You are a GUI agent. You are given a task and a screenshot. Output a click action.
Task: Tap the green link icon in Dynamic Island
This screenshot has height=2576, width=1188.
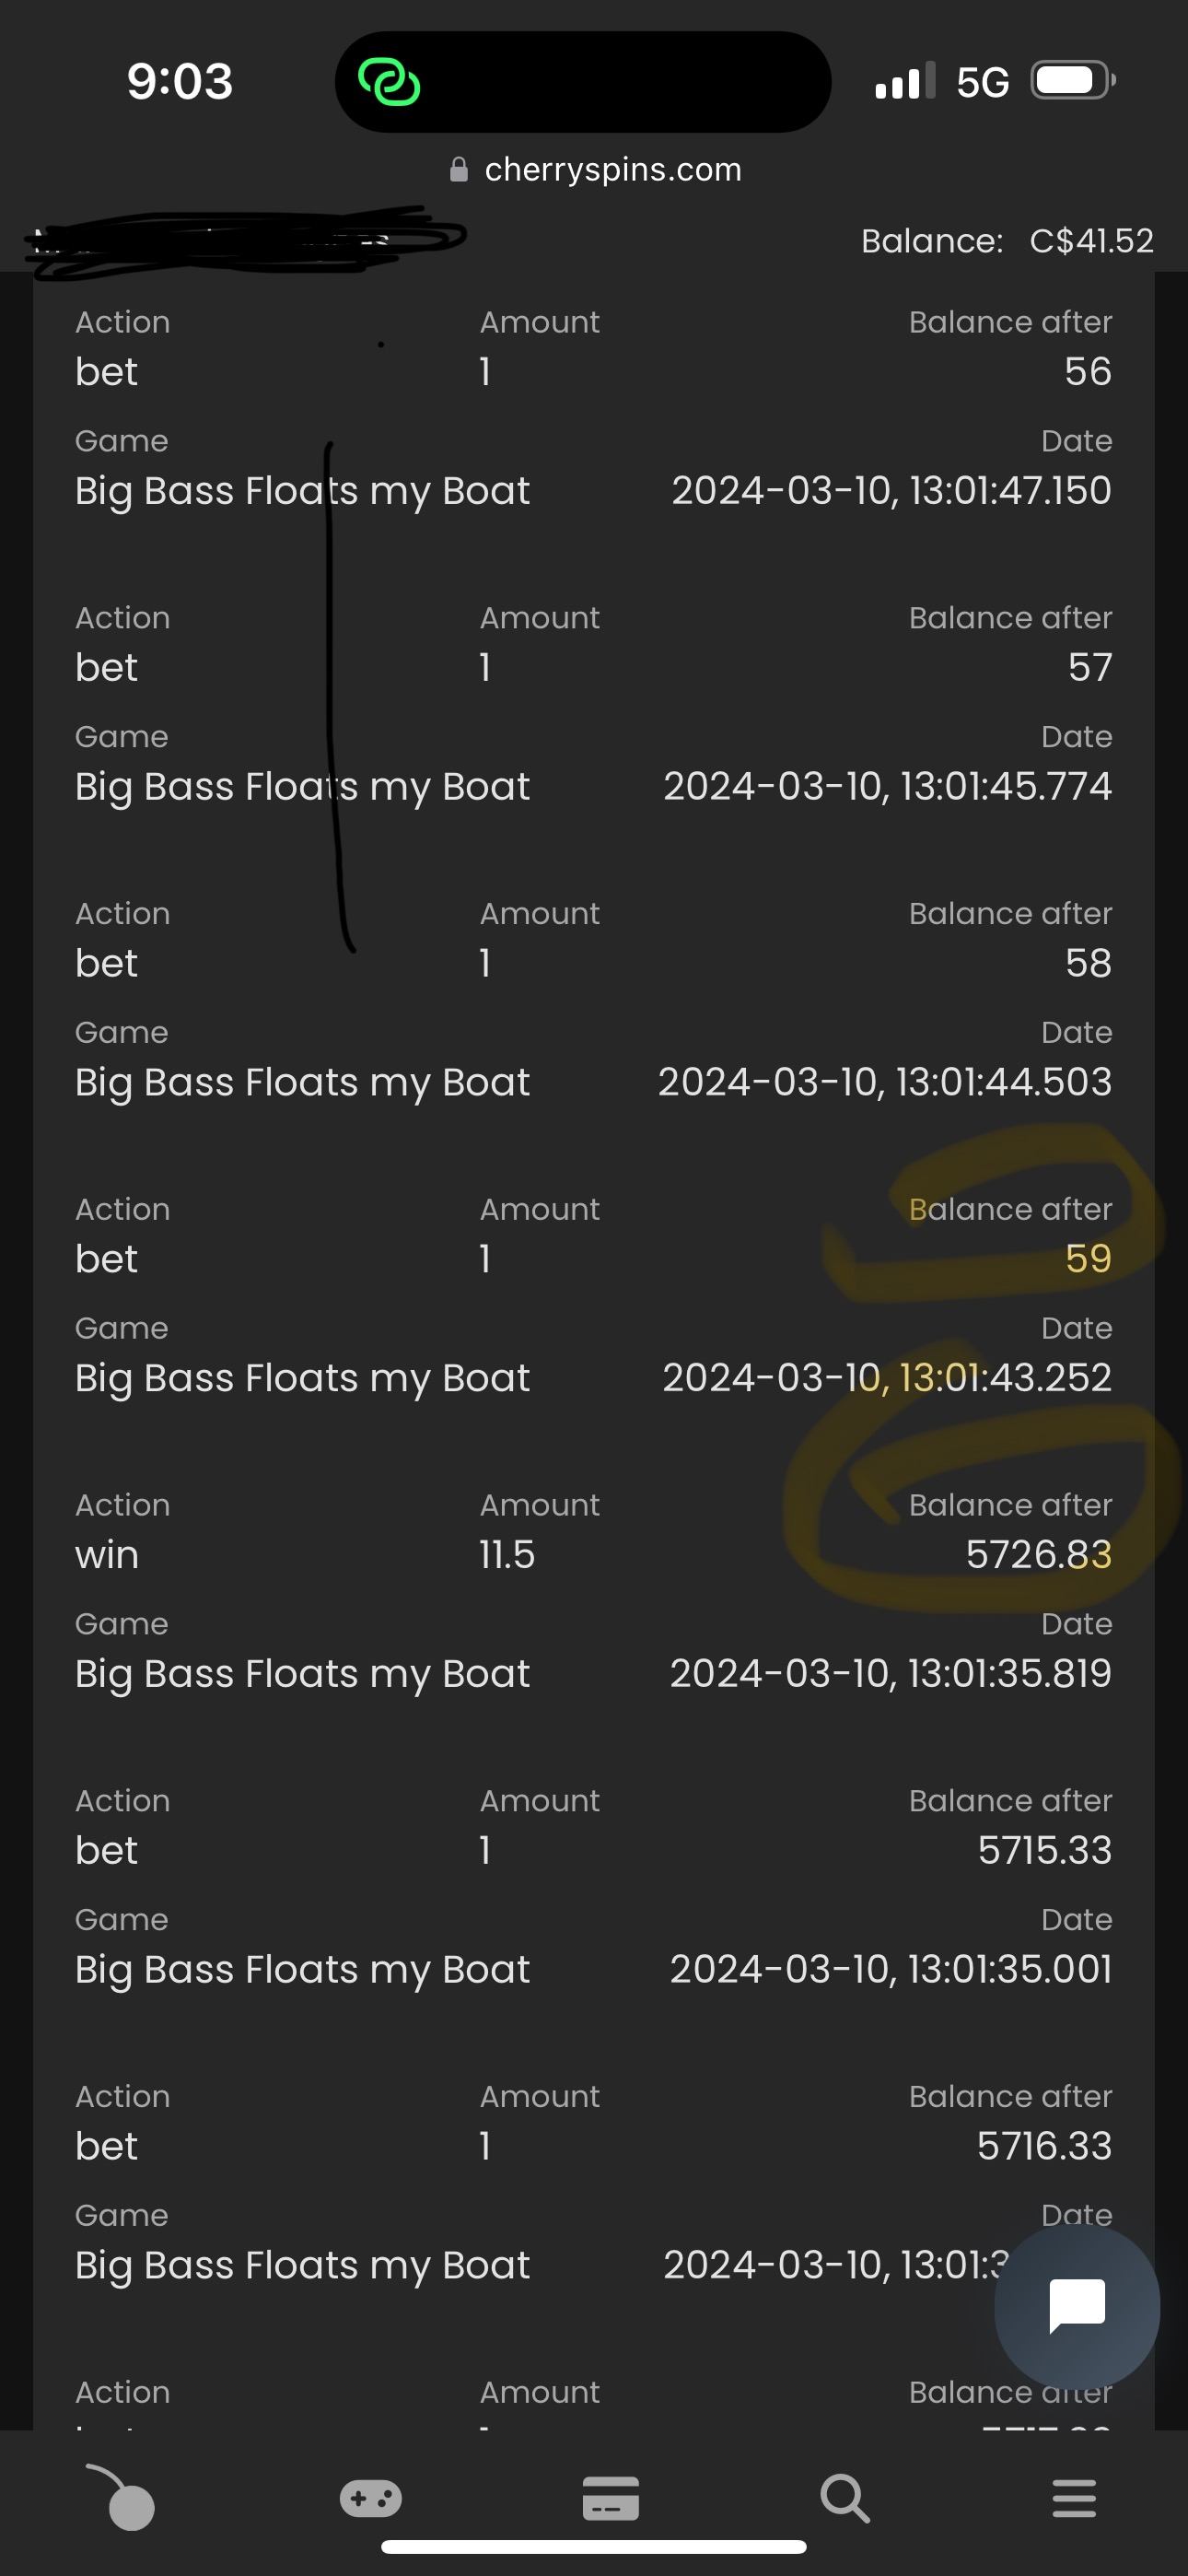(x=389, y=82)
